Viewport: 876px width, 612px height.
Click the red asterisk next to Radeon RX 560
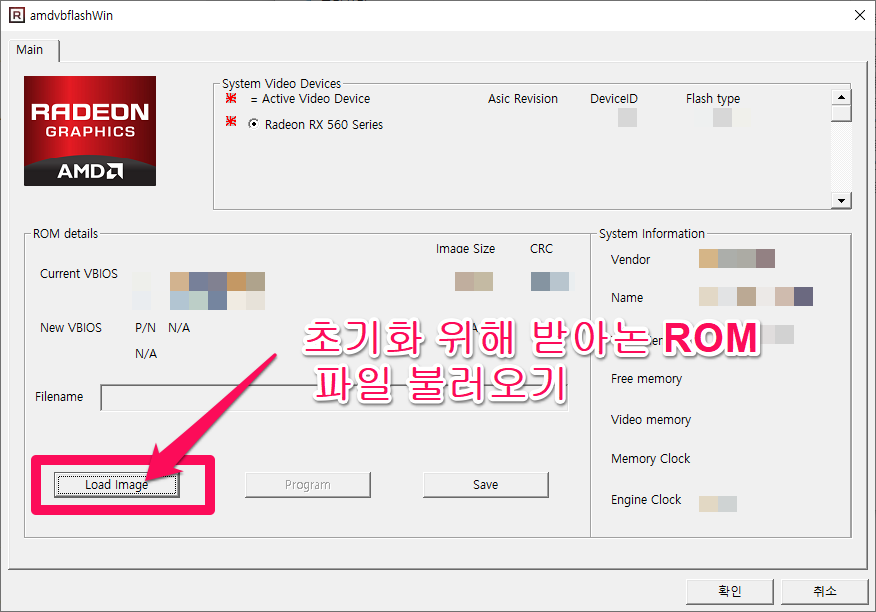[231, 124]
